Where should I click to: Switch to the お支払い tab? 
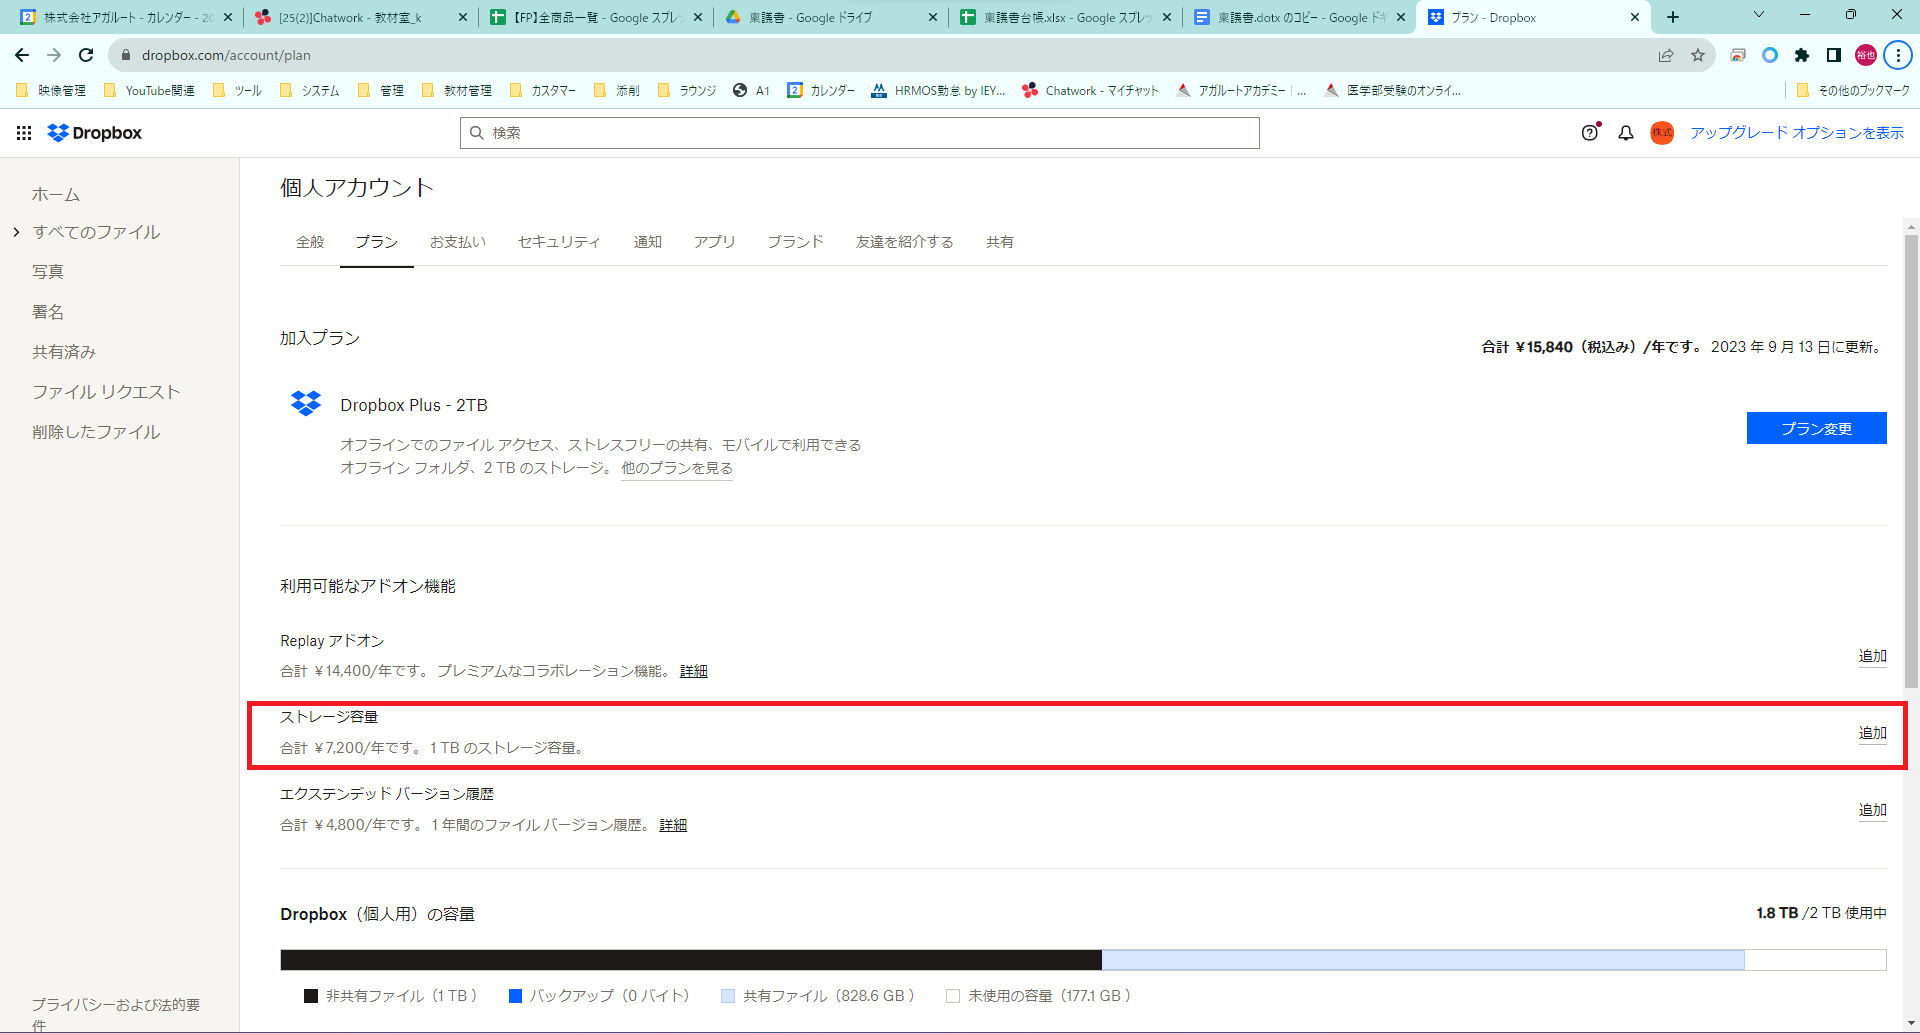coord(458,242)
